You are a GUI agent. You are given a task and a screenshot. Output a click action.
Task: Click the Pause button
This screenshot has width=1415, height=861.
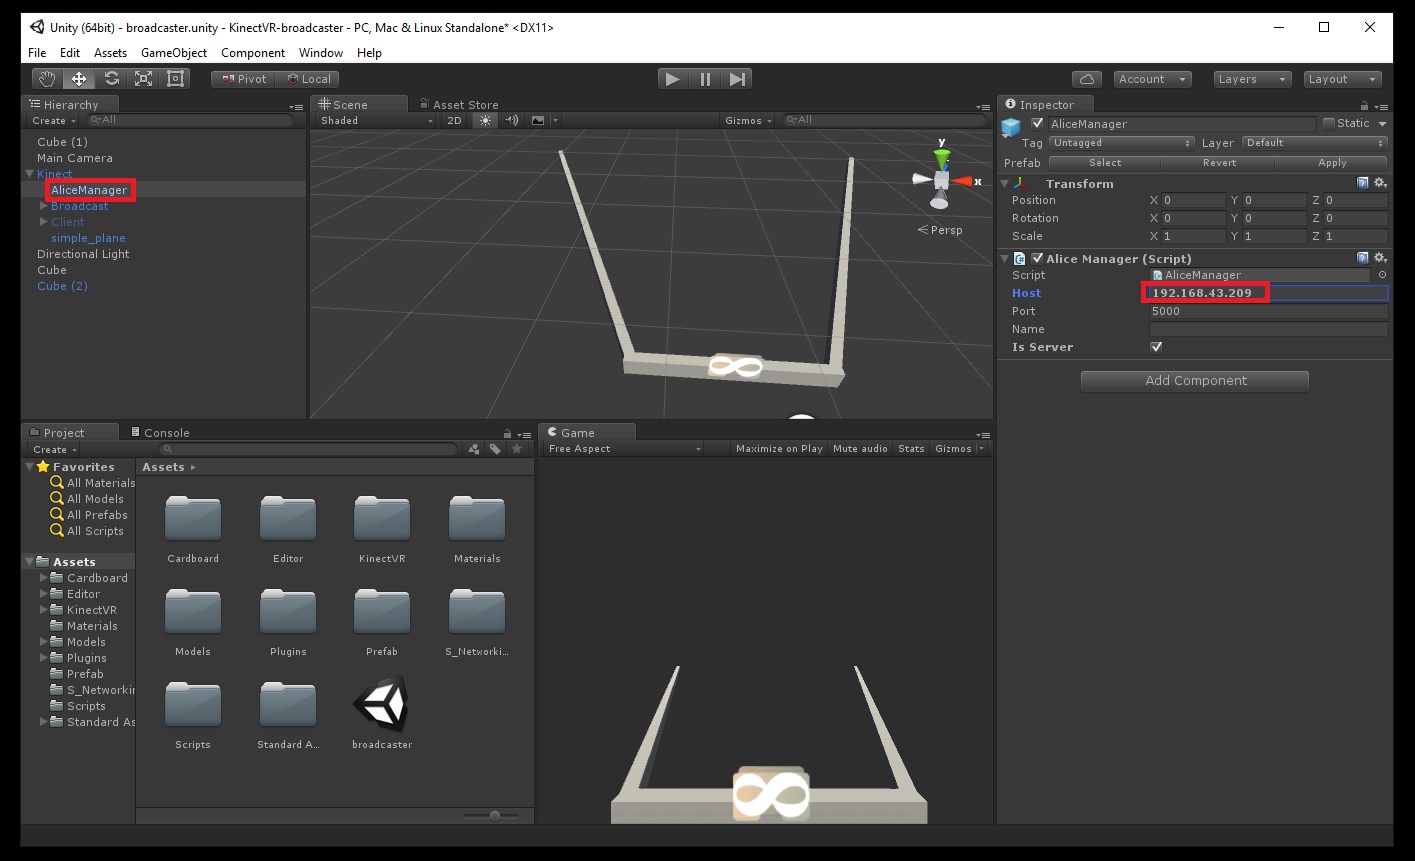705,79
